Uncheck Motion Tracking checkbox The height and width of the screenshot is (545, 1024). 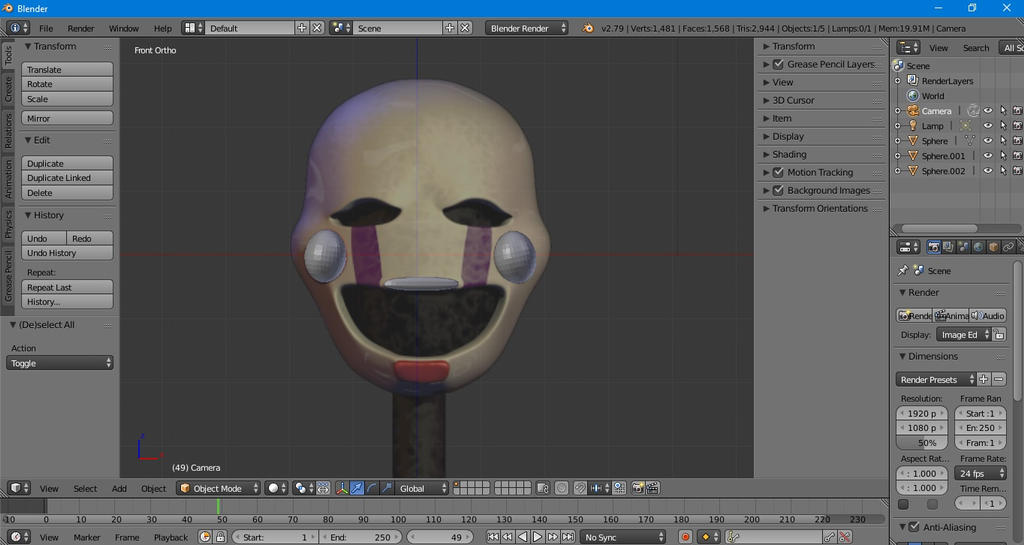tap(778, 172)
